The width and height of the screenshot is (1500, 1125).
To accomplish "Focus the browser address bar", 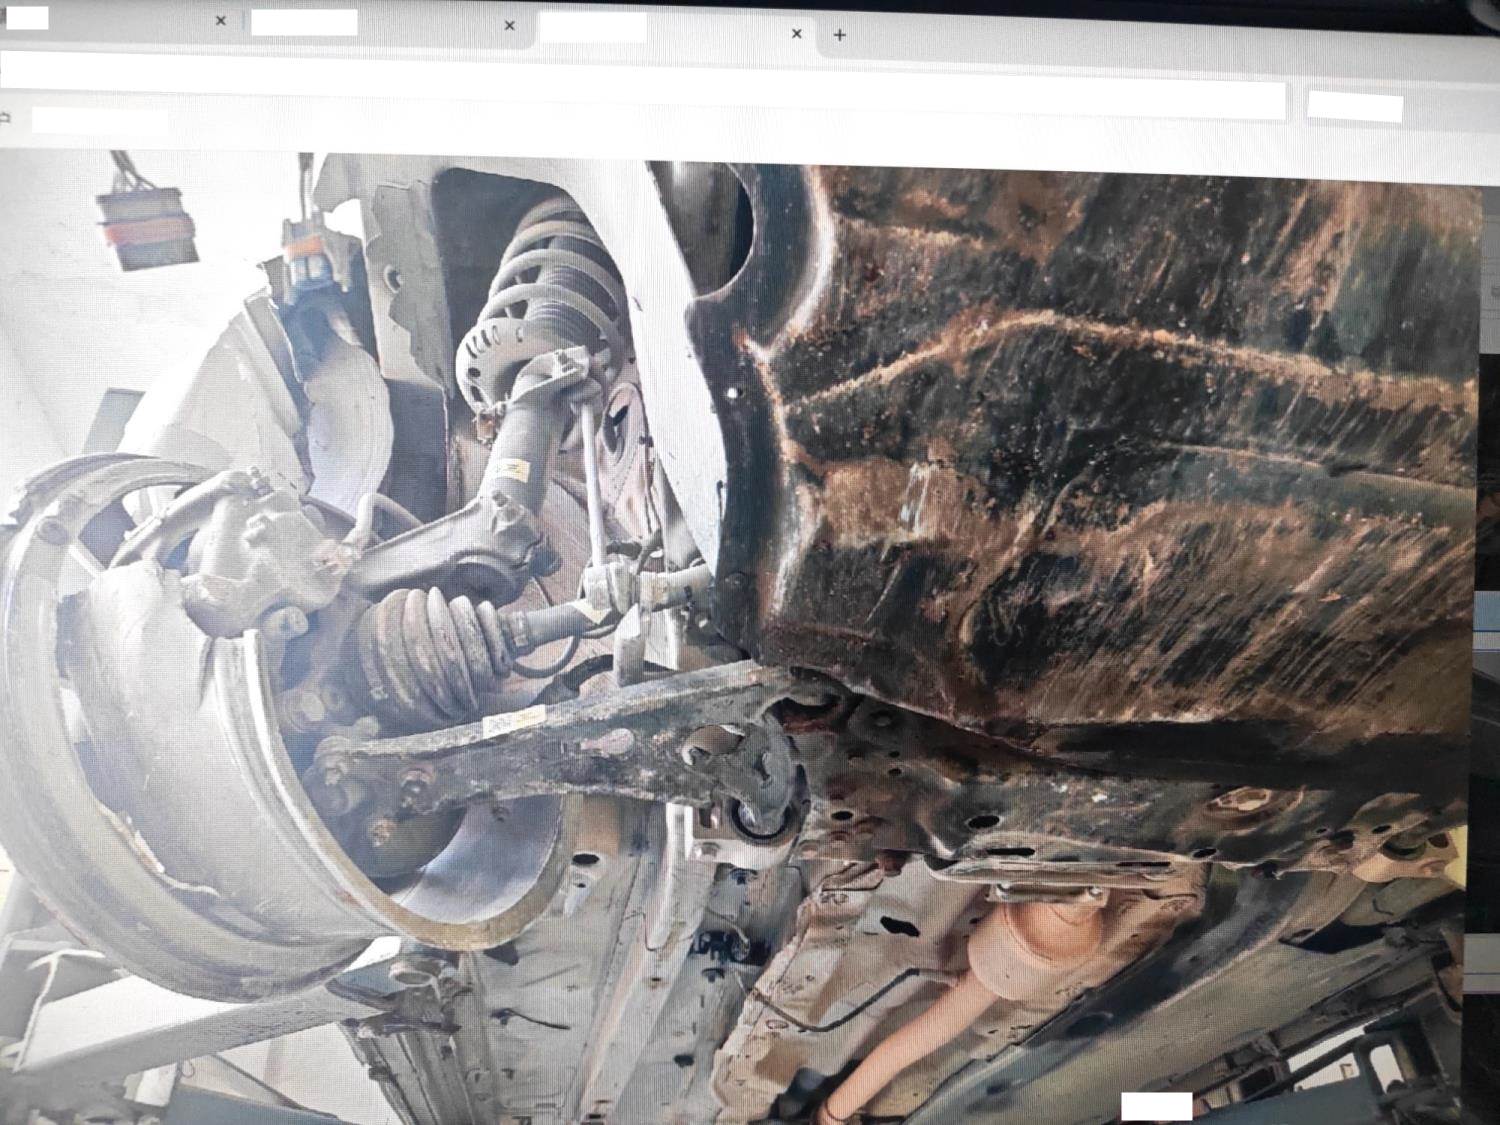I will click(640, 98).
